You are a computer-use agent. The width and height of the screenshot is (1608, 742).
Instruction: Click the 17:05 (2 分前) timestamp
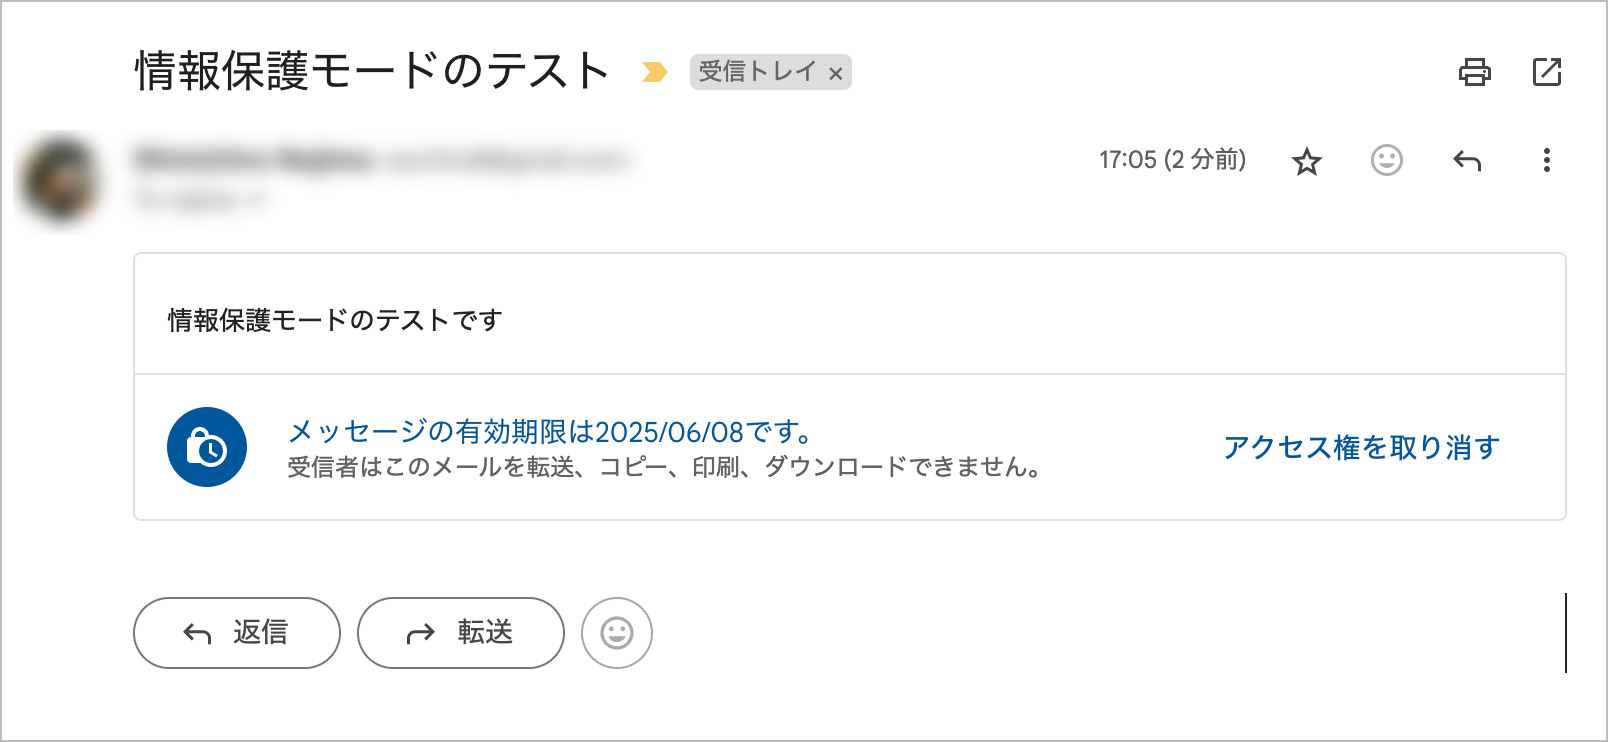tap(1173, 160)
